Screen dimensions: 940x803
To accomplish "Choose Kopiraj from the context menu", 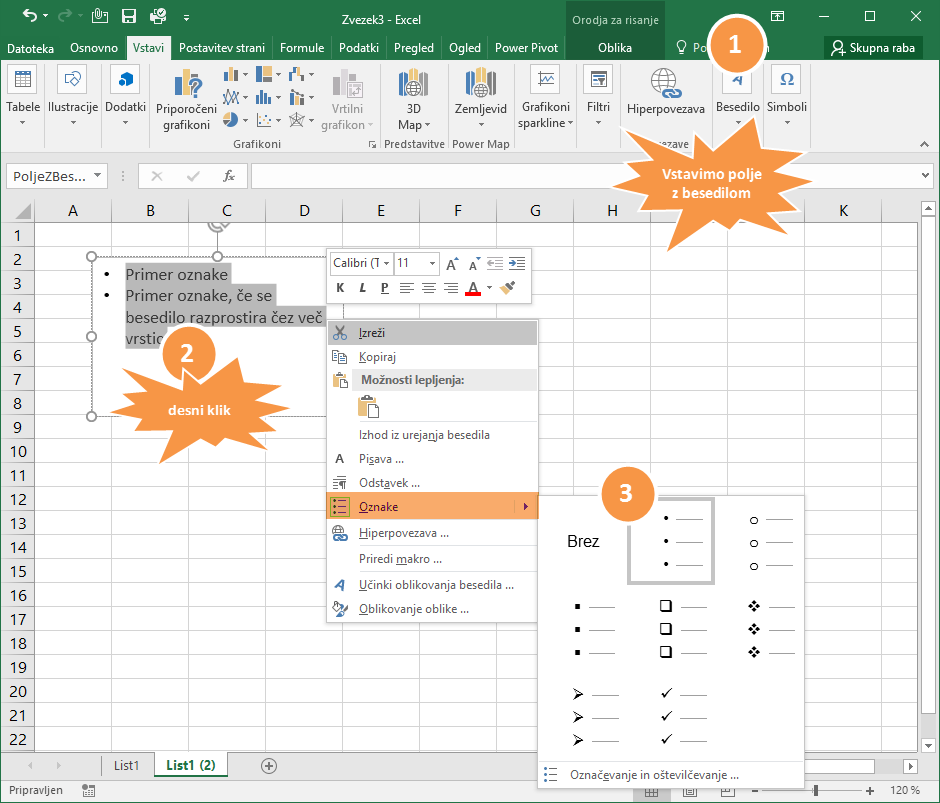I will [432, 357].
